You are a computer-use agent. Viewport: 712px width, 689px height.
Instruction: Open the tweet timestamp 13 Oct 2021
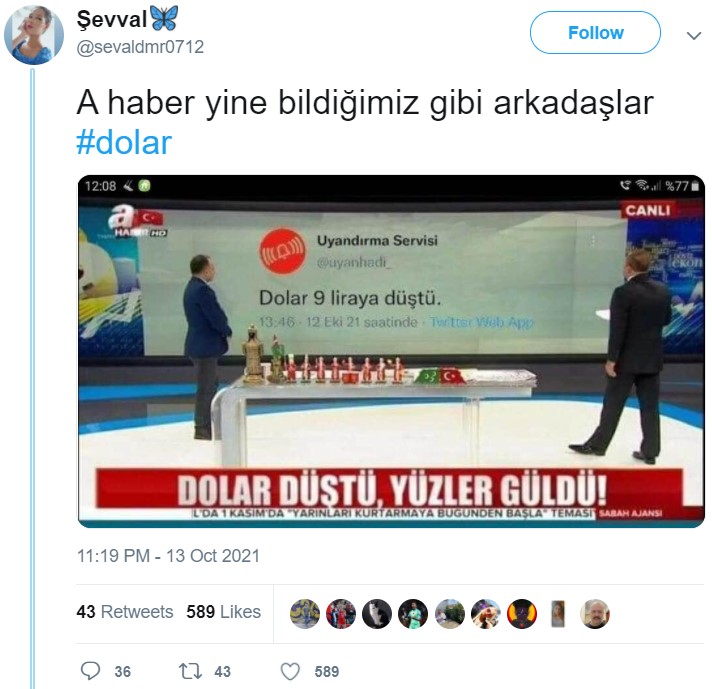point(168,556)
